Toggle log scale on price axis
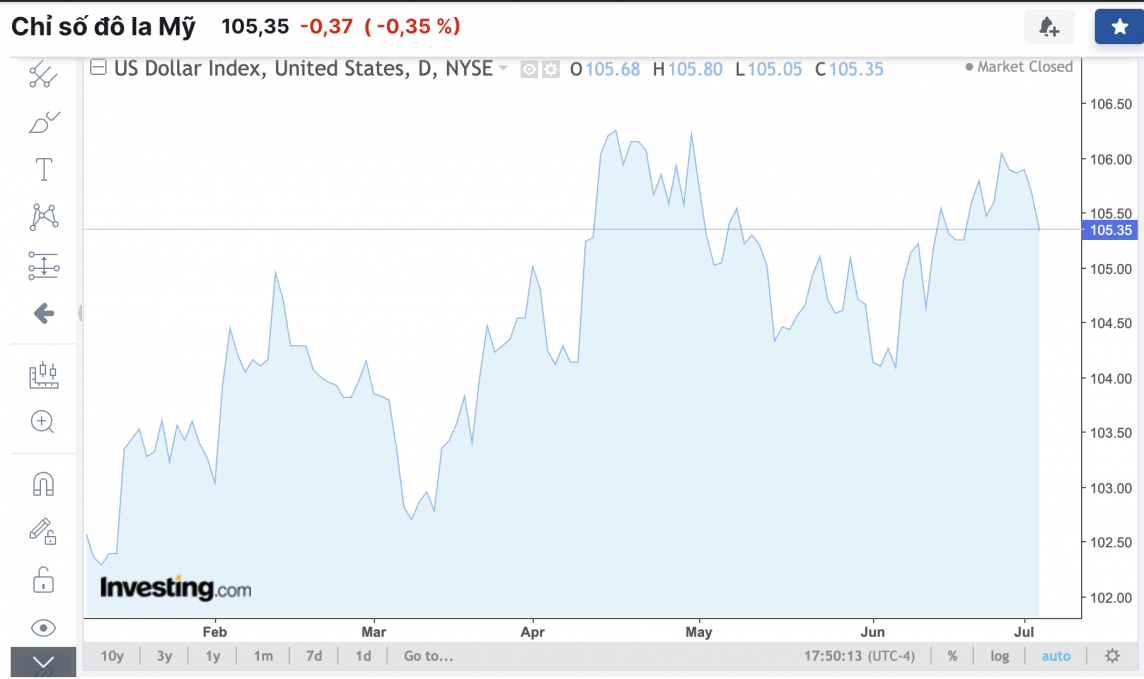Screen dimensions: 1144x679 click(x=1000, y=656)
